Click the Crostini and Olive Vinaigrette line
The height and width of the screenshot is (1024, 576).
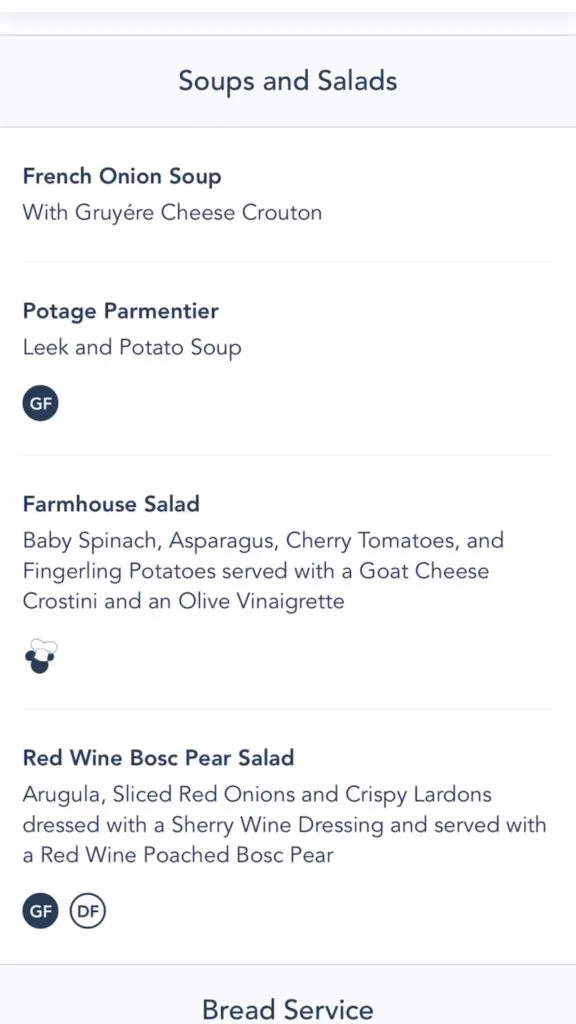184,601
